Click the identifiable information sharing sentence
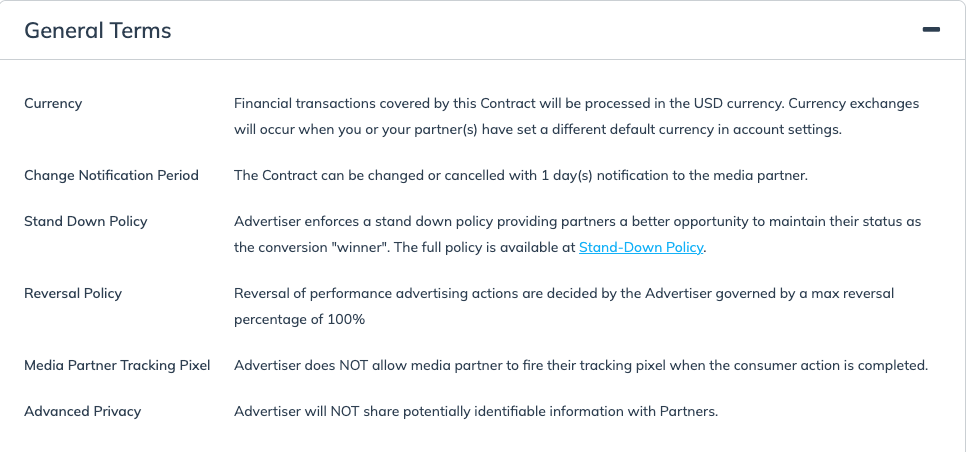The width and height of the screenshot is (970, 452). [475, 411]
